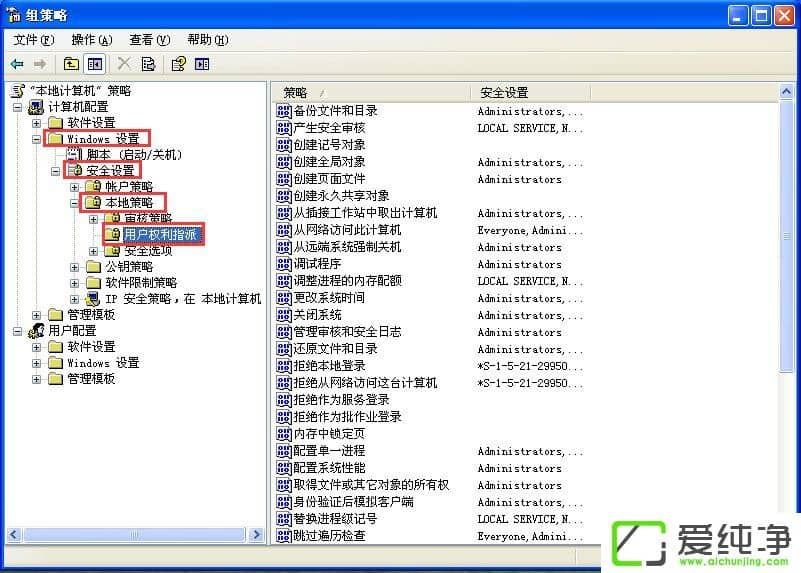The width and height of the screenshot is (801, 573).
Task: Select the 替换进程级记号 policy
Action: click(335, 518)
